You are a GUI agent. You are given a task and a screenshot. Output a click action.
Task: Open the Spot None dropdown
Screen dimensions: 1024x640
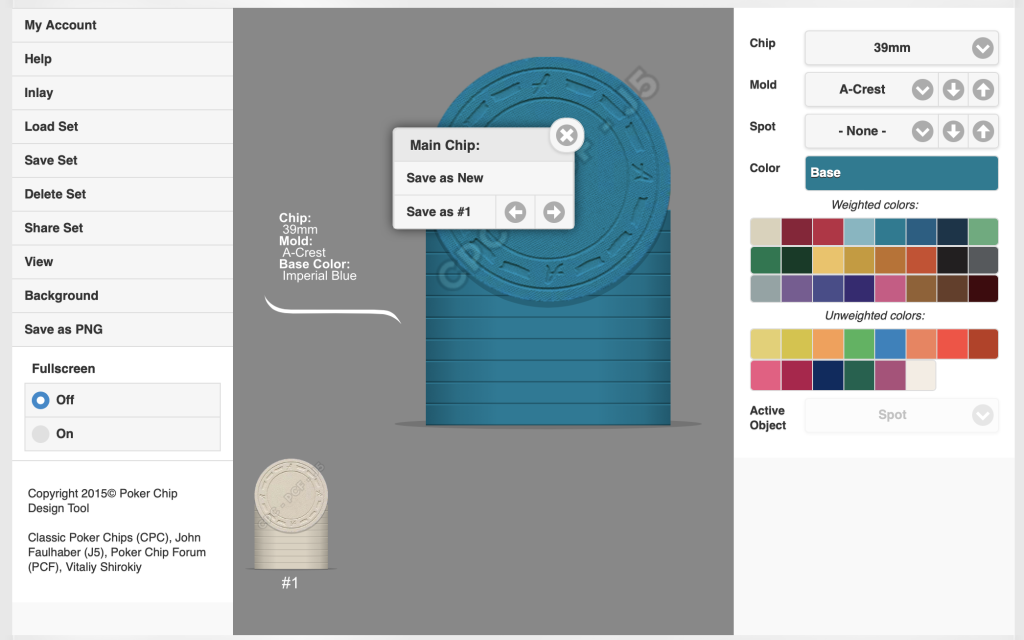coord(872,131)
